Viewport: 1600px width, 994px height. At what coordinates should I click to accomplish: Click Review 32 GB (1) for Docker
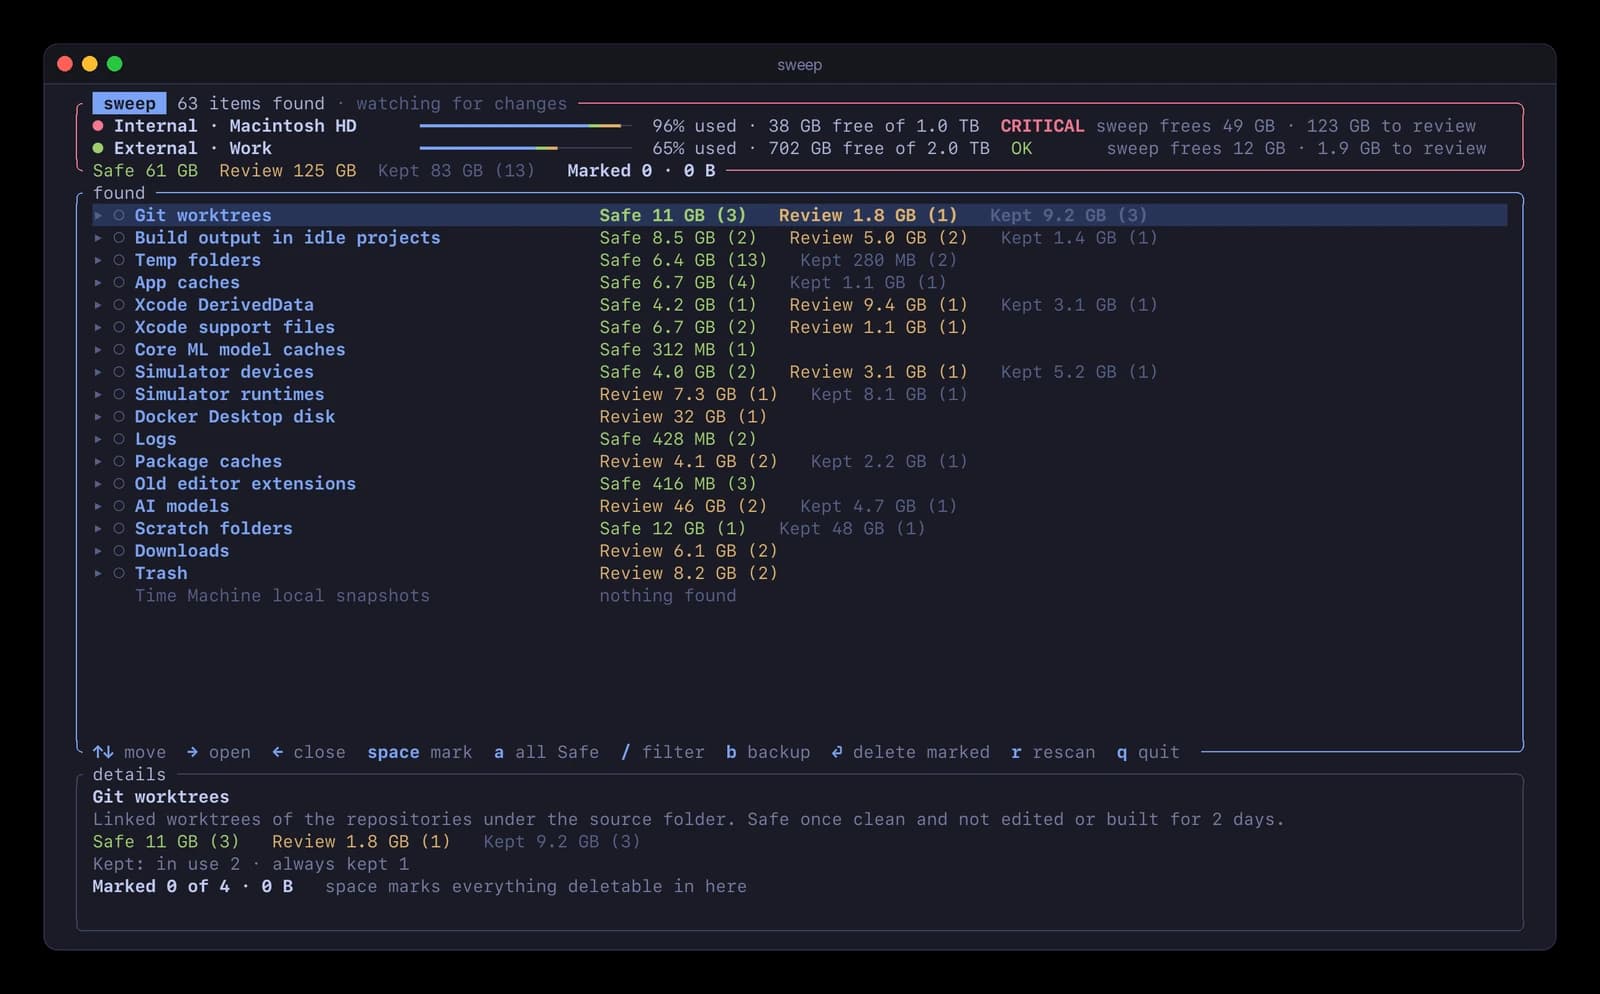pyautogui.click(x=683, y=417)
